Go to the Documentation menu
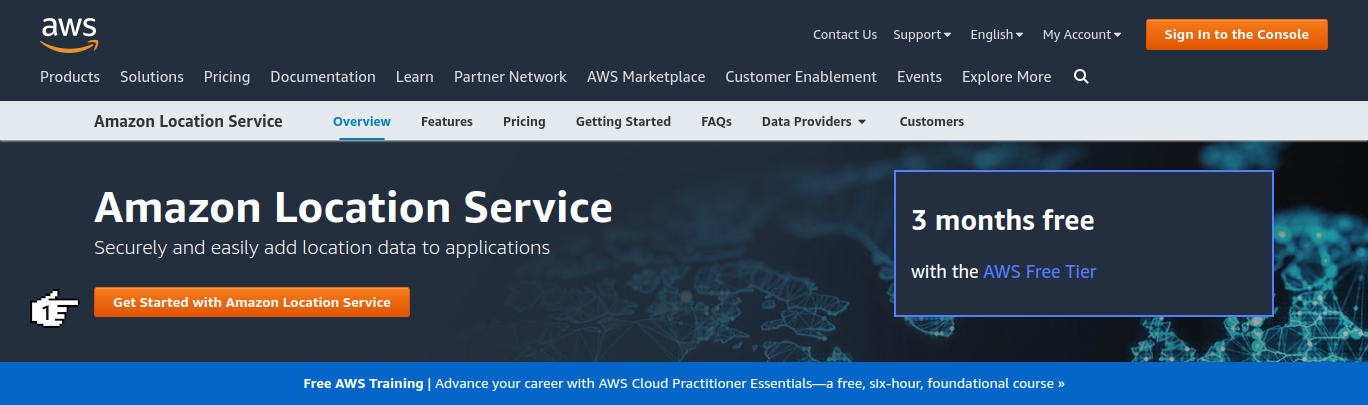This screenshot has height=405, width=1368. (323, 77)
